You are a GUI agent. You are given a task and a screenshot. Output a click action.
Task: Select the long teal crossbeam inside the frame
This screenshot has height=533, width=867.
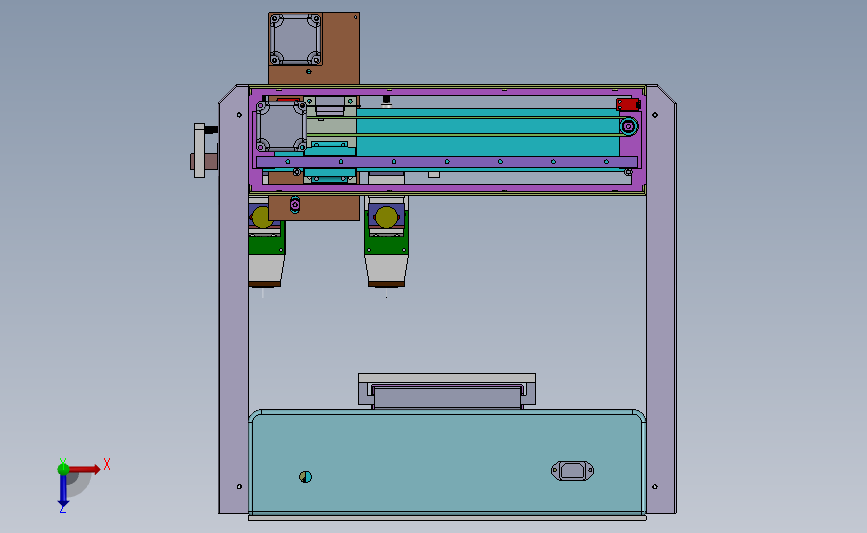click(488, 133)
